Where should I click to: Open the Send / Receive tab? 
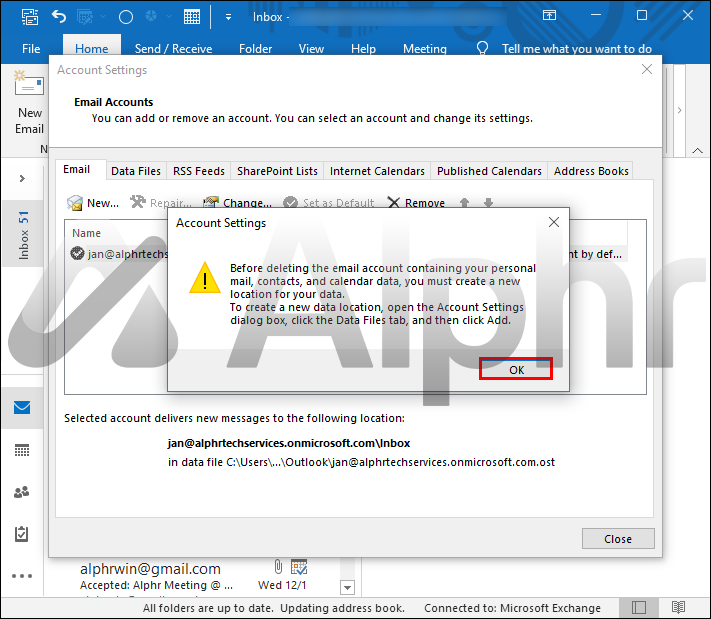point(173,49)
